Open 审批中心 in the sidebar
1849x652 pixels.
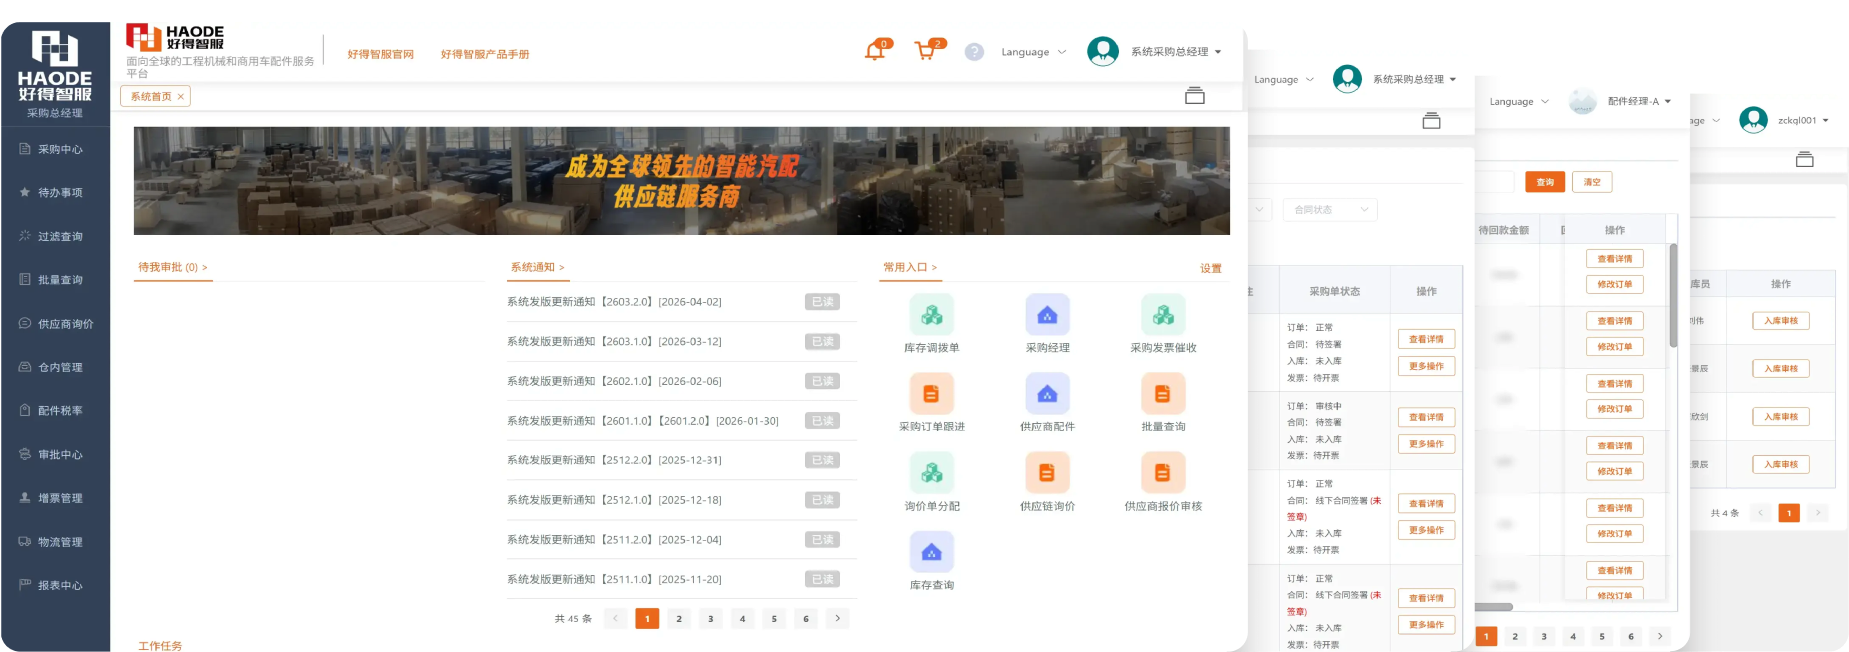55,454
